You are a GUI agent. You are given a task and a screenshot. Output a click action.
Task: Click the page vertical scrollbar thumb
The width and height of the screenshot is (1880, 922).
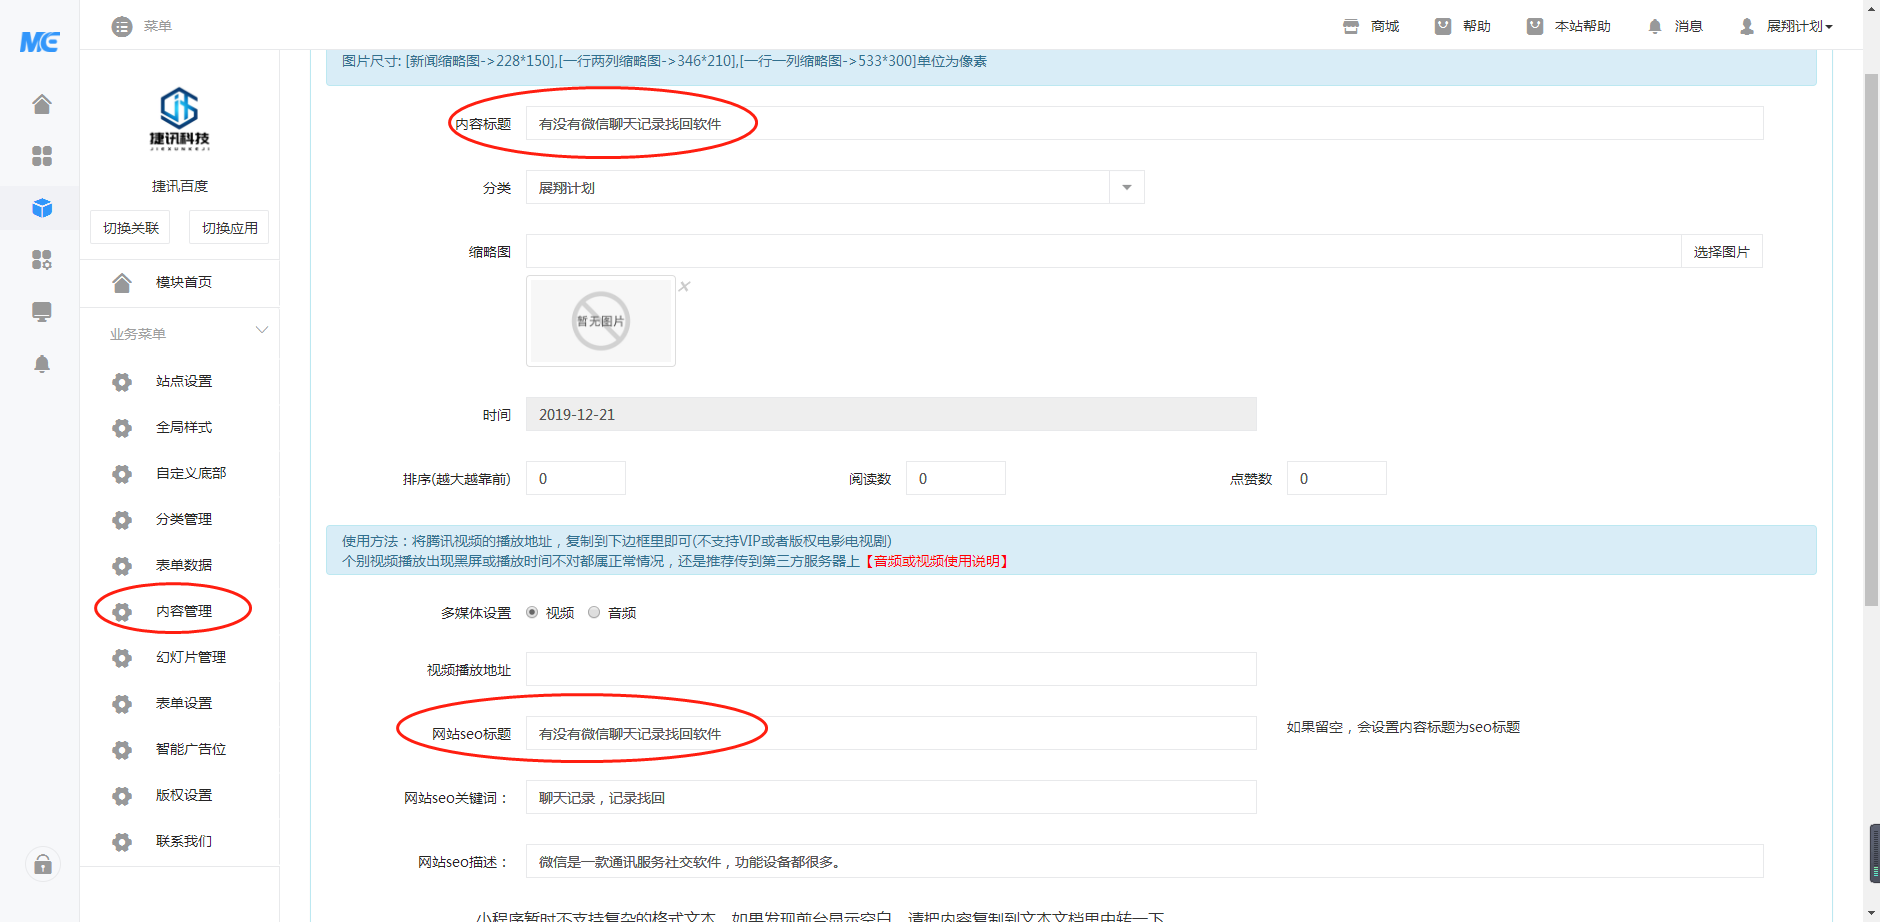click(1871, 340)
